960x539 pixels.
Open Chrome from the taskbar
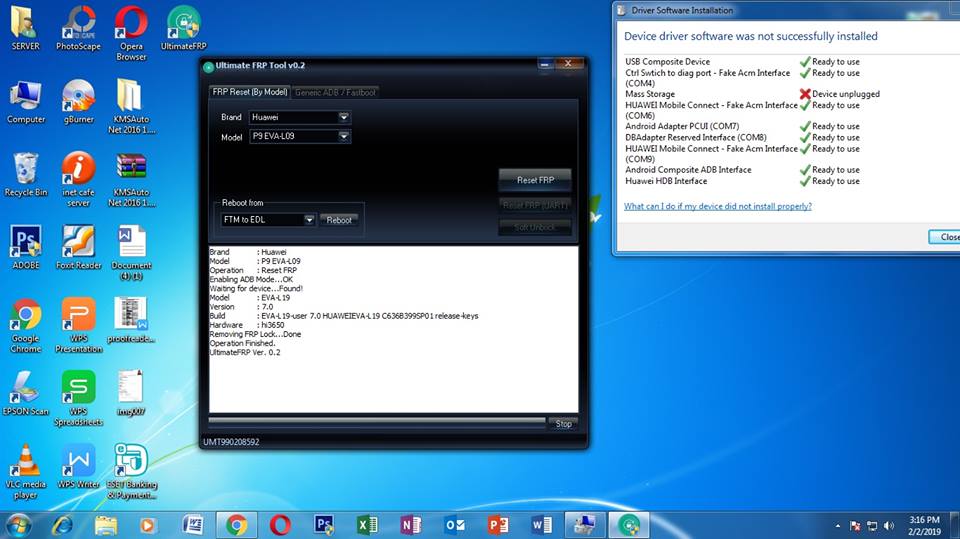pyautogui.click(x=236, y=526)
